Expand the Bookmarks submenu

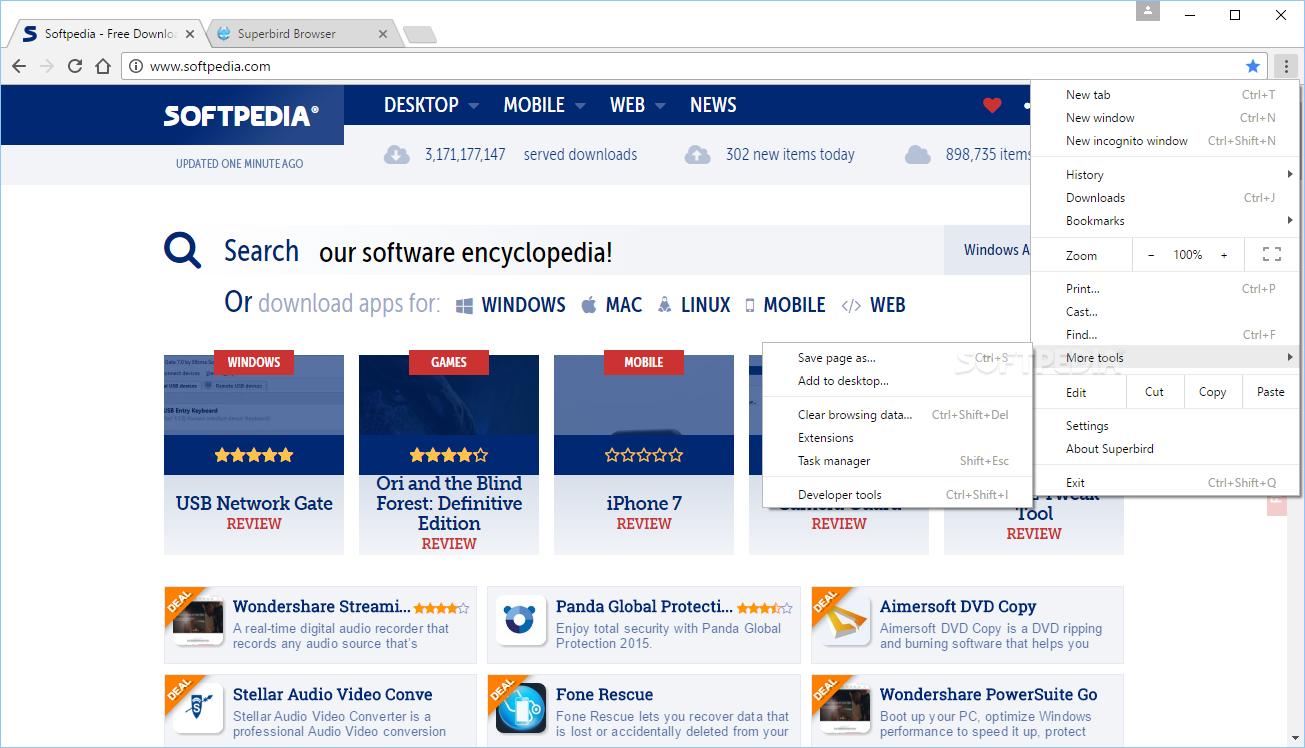1166,220
